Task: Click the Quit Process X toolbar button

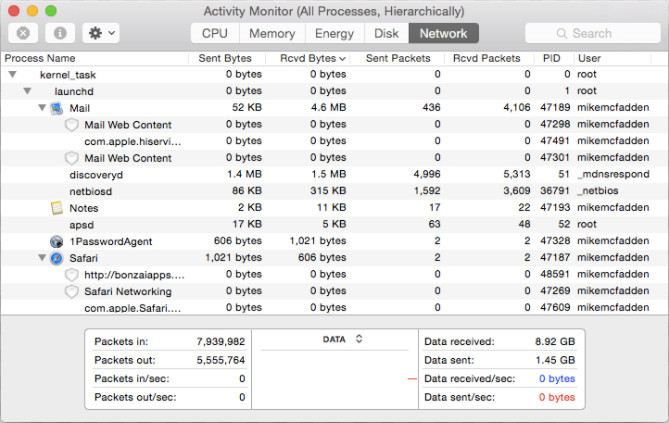Action: (x=23, y=33)
